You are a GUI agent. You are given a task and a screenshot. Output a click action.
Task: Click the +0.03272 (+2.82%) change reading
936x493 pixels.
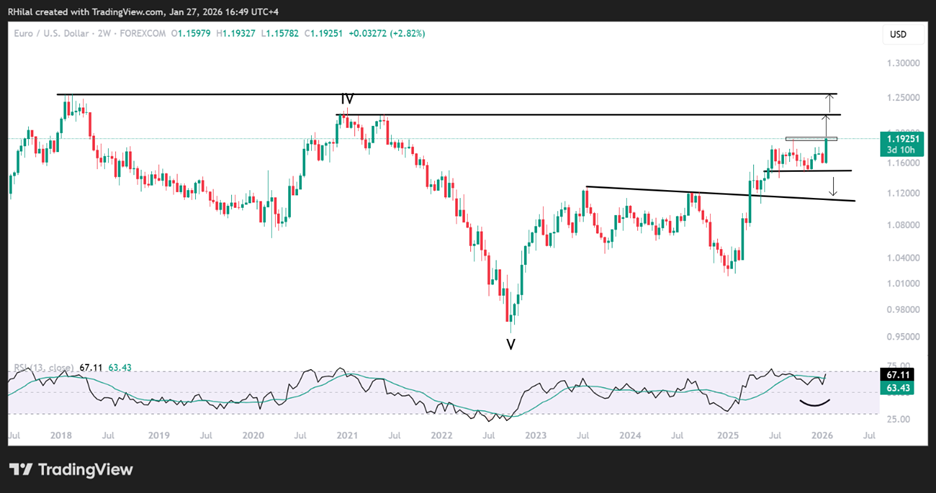[x=387, y=33]
